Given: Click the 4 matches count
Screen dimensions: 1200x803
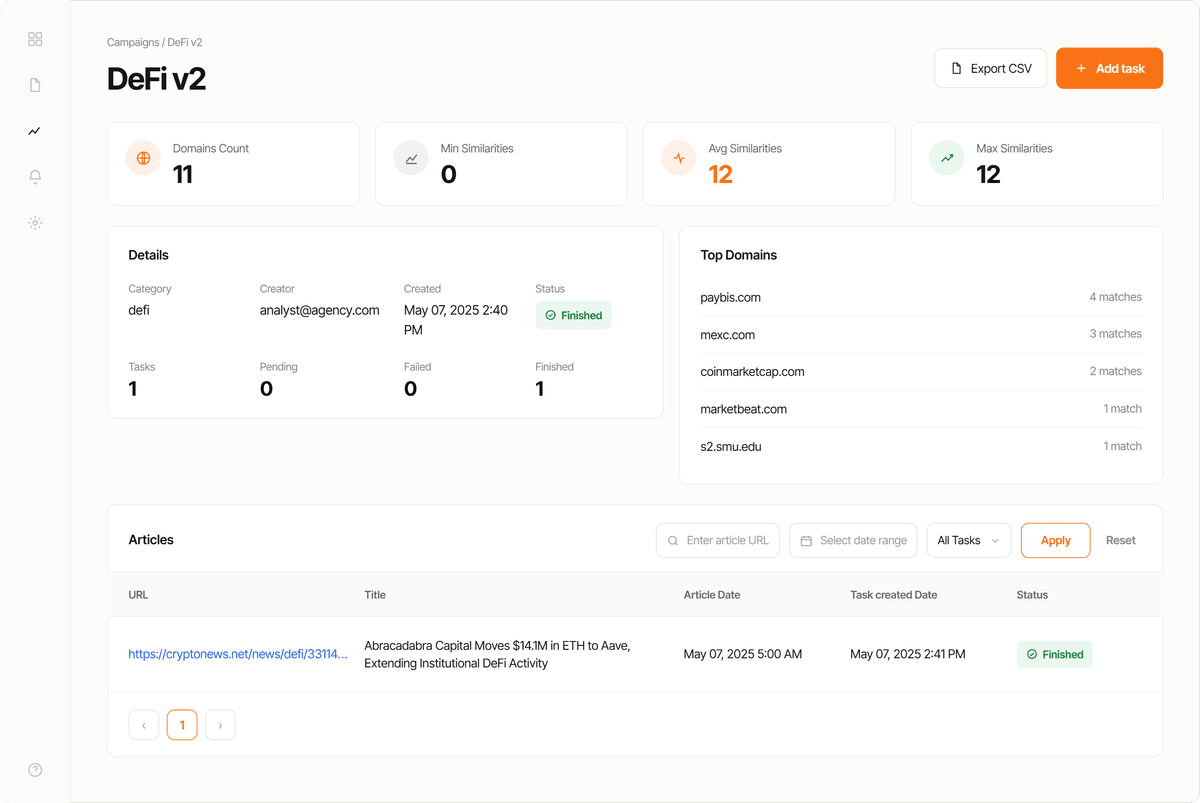Looking at the screenshot, I should pos(1115,297).
